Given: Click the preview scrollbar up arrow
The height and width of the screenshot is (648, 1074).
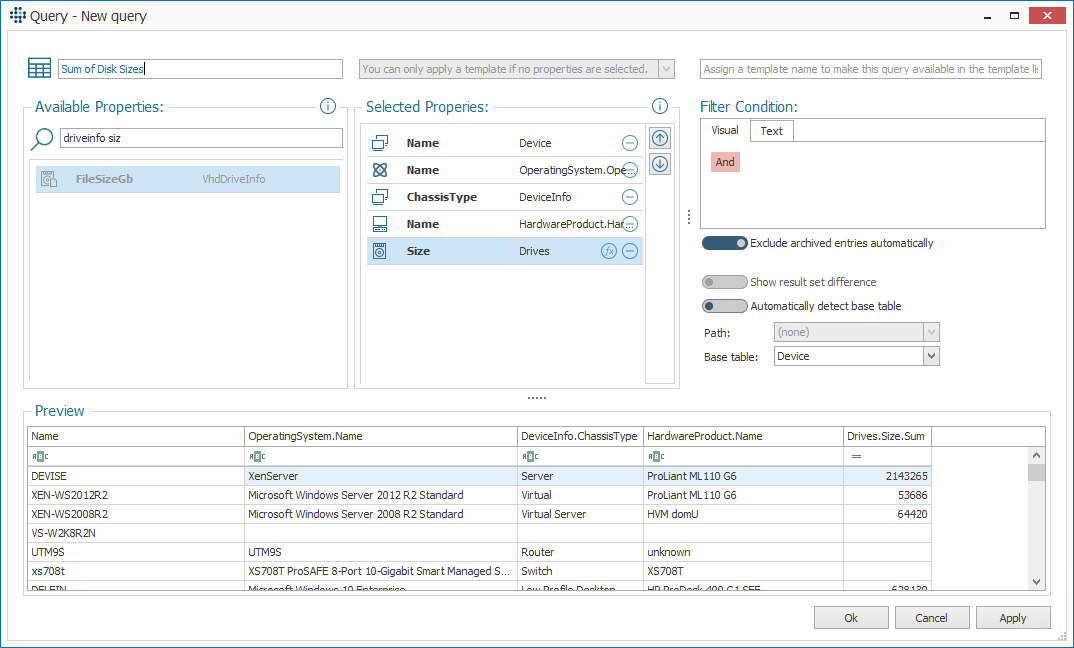Looking at the screenshot, I should click(x=1036, y=456).
